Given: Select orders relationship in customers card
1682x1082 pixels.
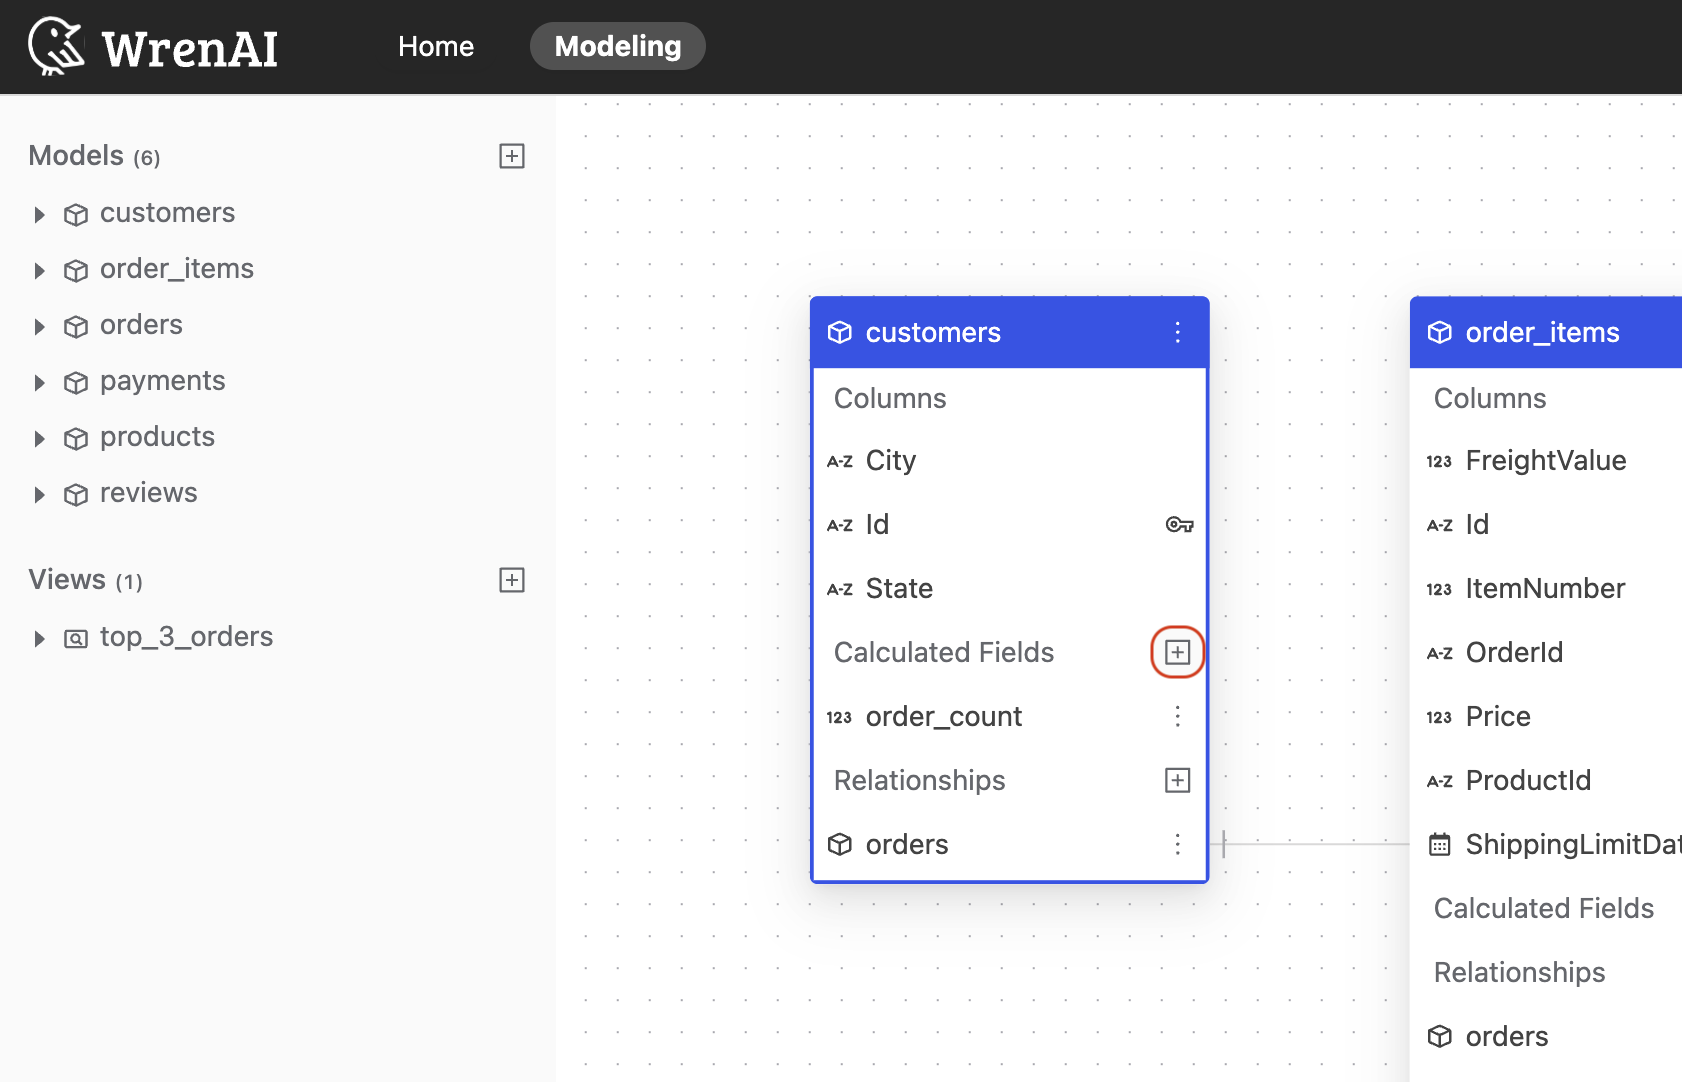Looking at the screenshot, I should click(1010, 844).
